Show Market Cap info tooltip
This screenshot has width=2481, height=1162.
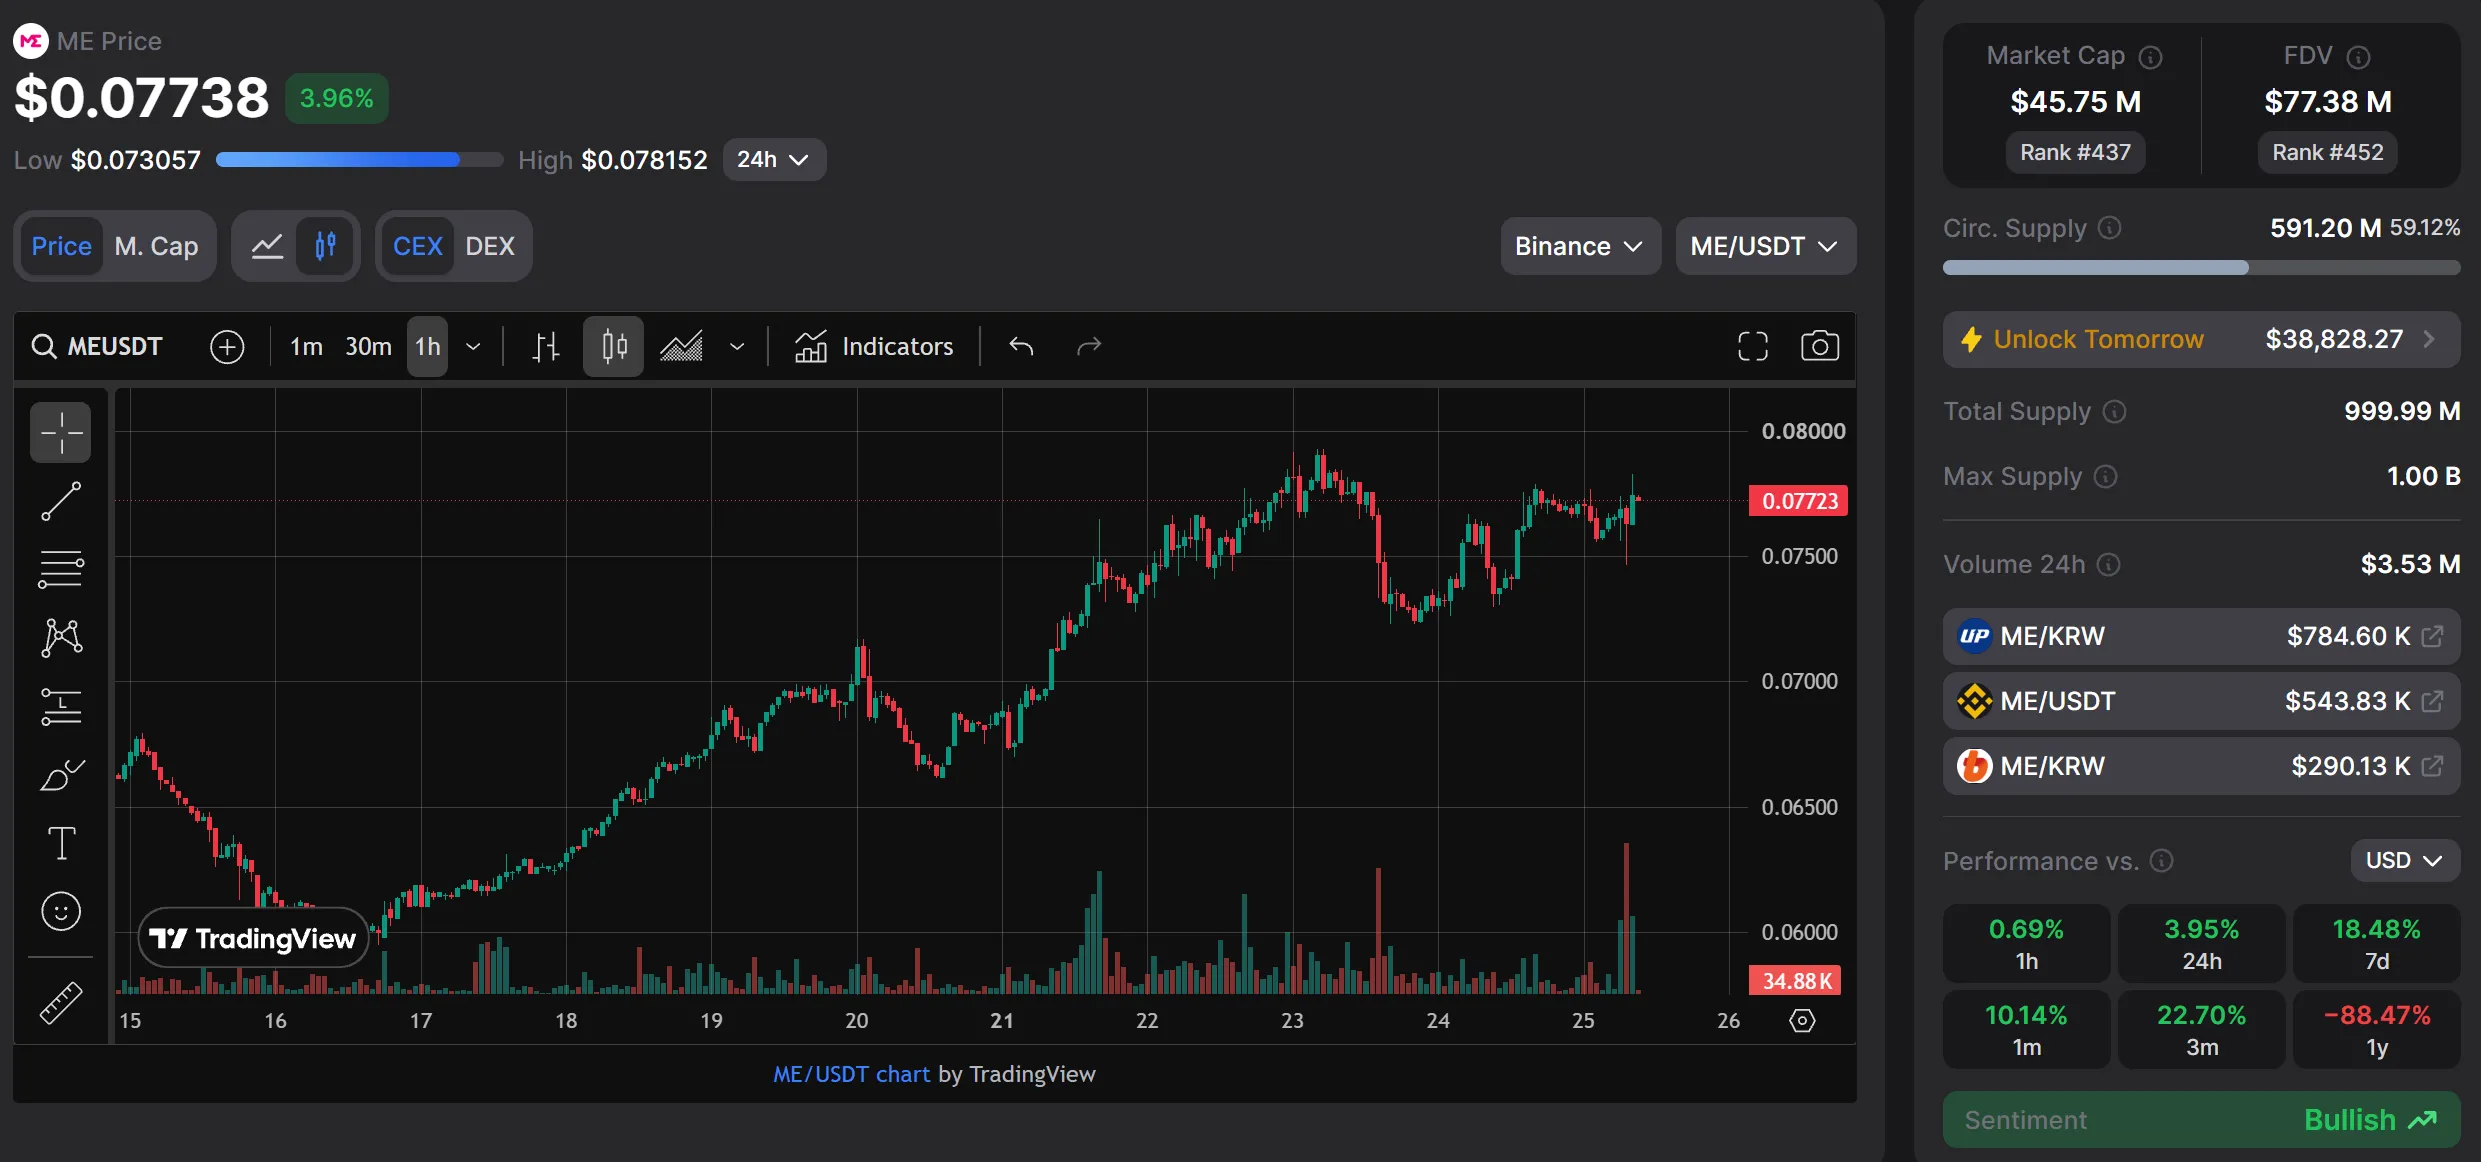(x=2150, y=57)
